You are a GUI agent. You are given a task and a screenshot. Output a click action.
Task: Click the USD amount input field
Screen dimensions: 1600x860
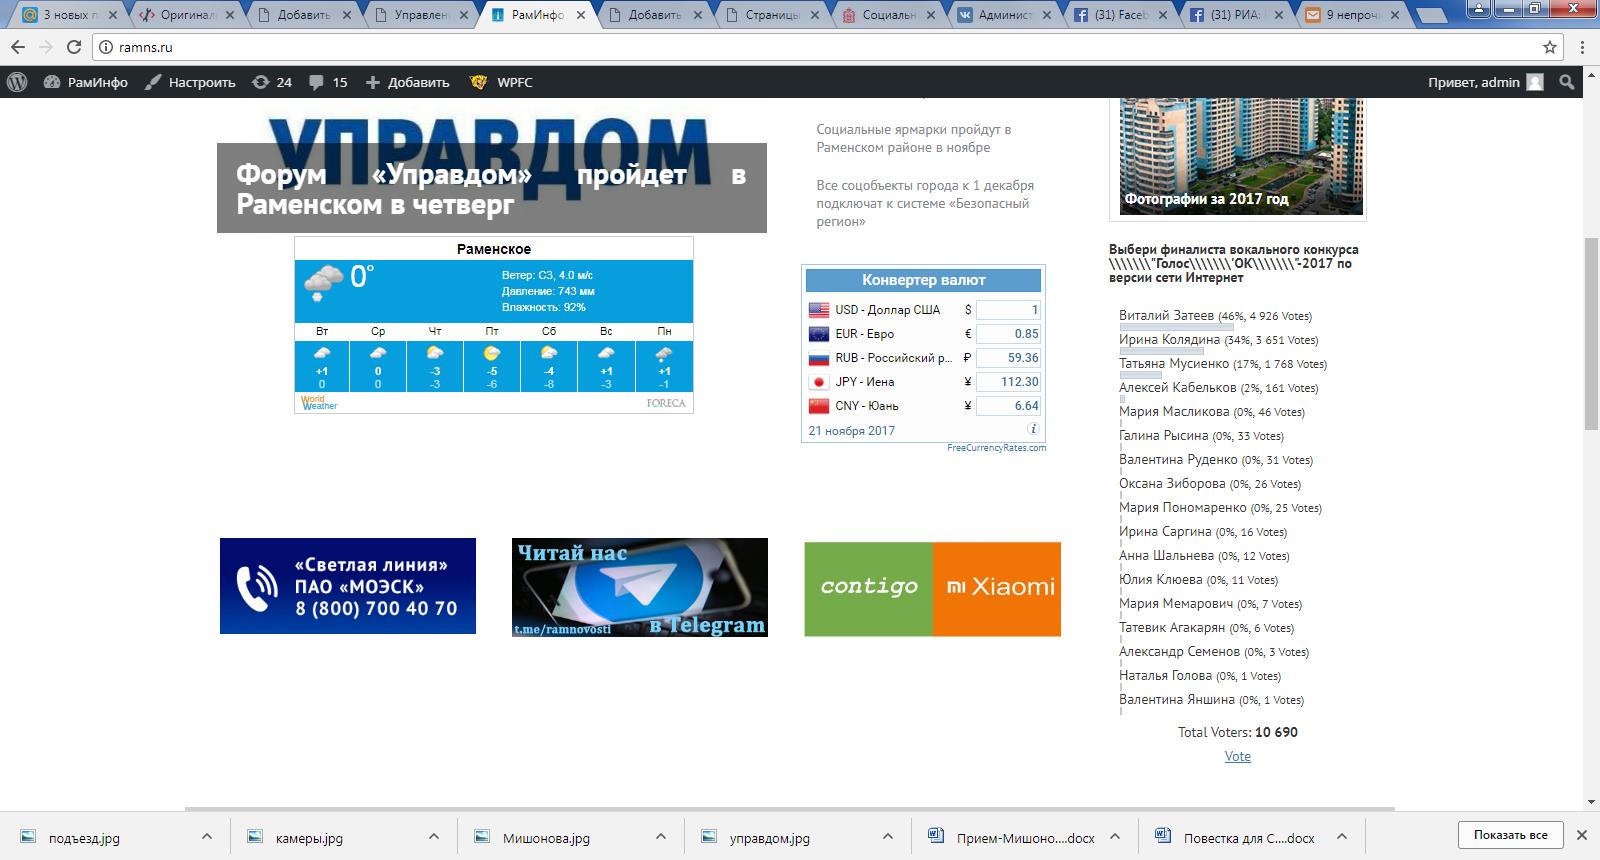(x=1008, y=310)
